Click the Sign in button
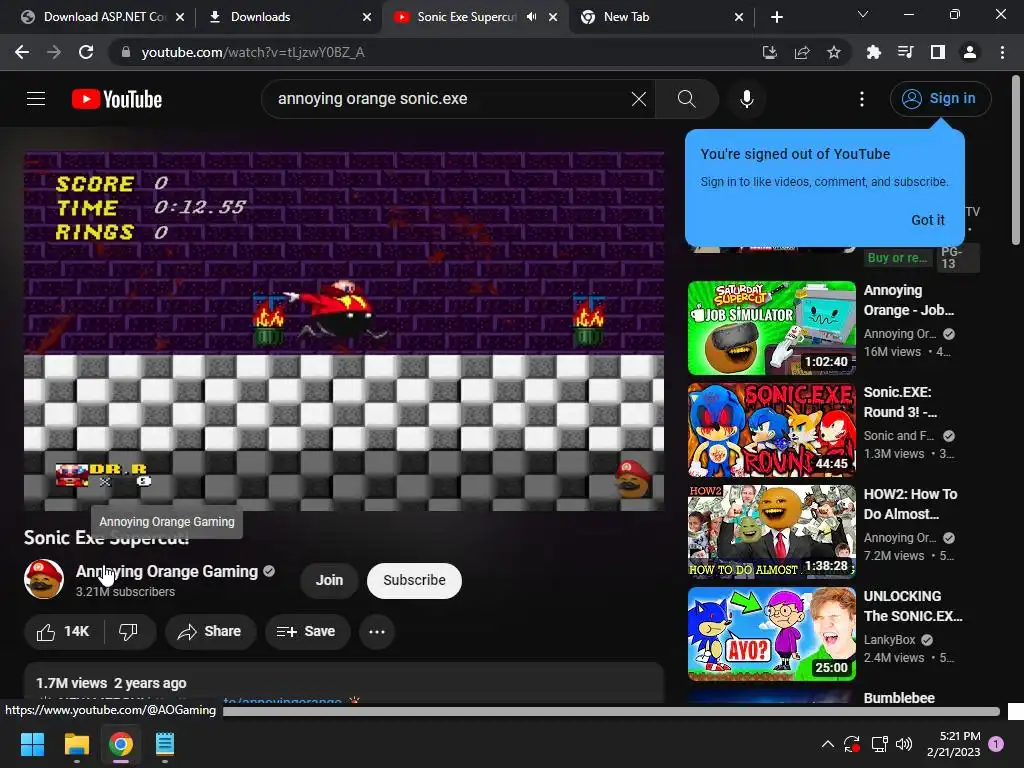Screen dimensions: 1024x768 tap(940, 99)
